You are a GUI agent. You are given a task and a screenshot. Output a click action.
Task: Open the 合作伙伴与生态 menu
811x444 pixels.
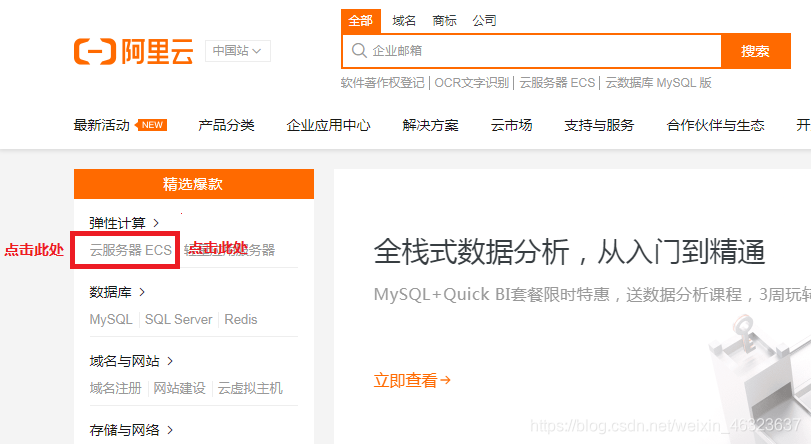(715, 125)
